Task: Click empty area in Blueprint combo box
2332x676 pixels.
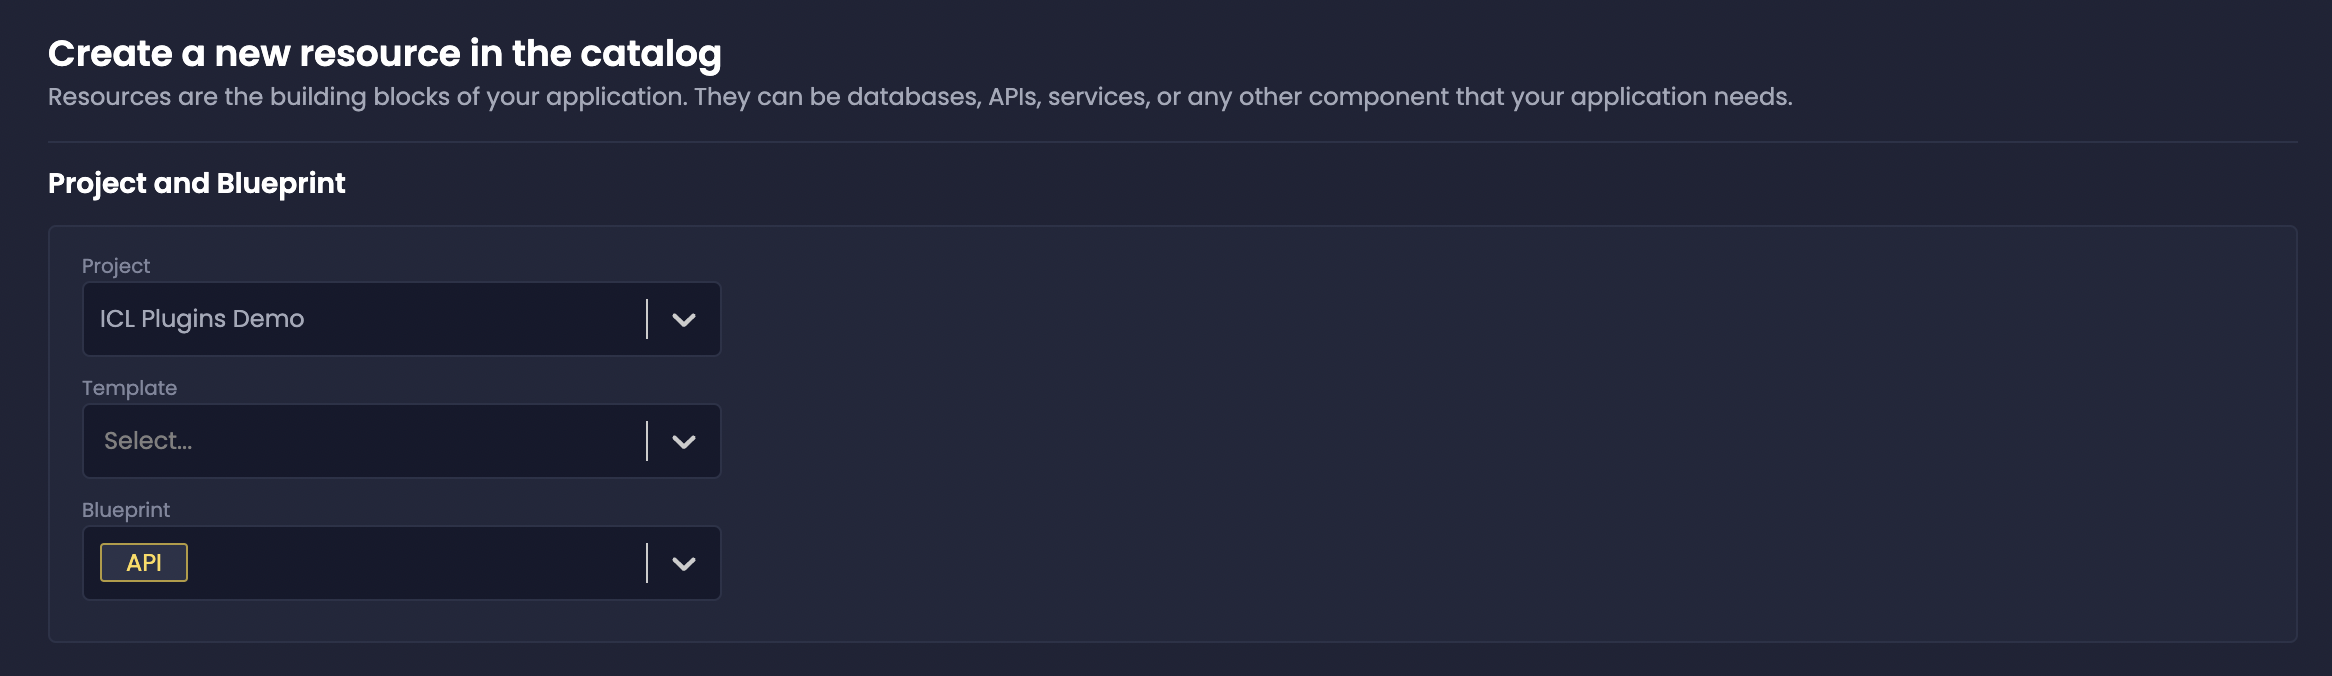Action: tap(415, 563)
